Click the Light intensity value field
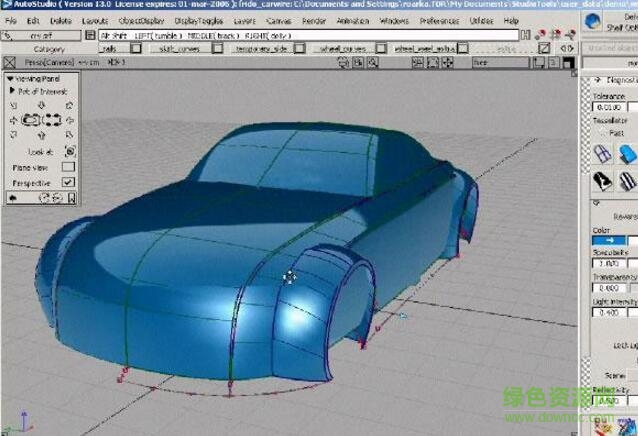Viewport: 638px width, 436px height. [x=609, y=312]
